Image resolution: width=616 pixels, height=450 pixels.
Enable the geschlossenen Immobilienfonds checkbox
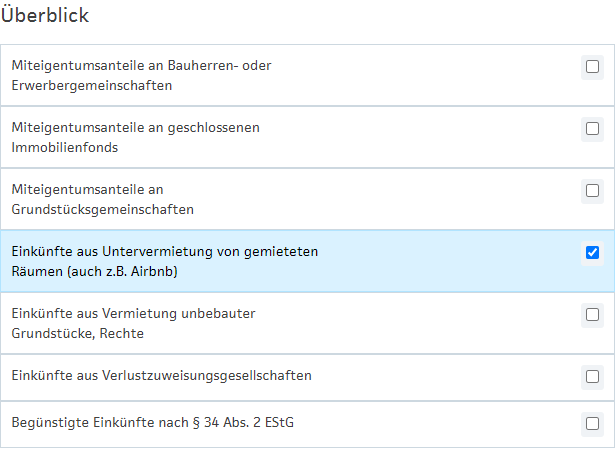(592, 129)
